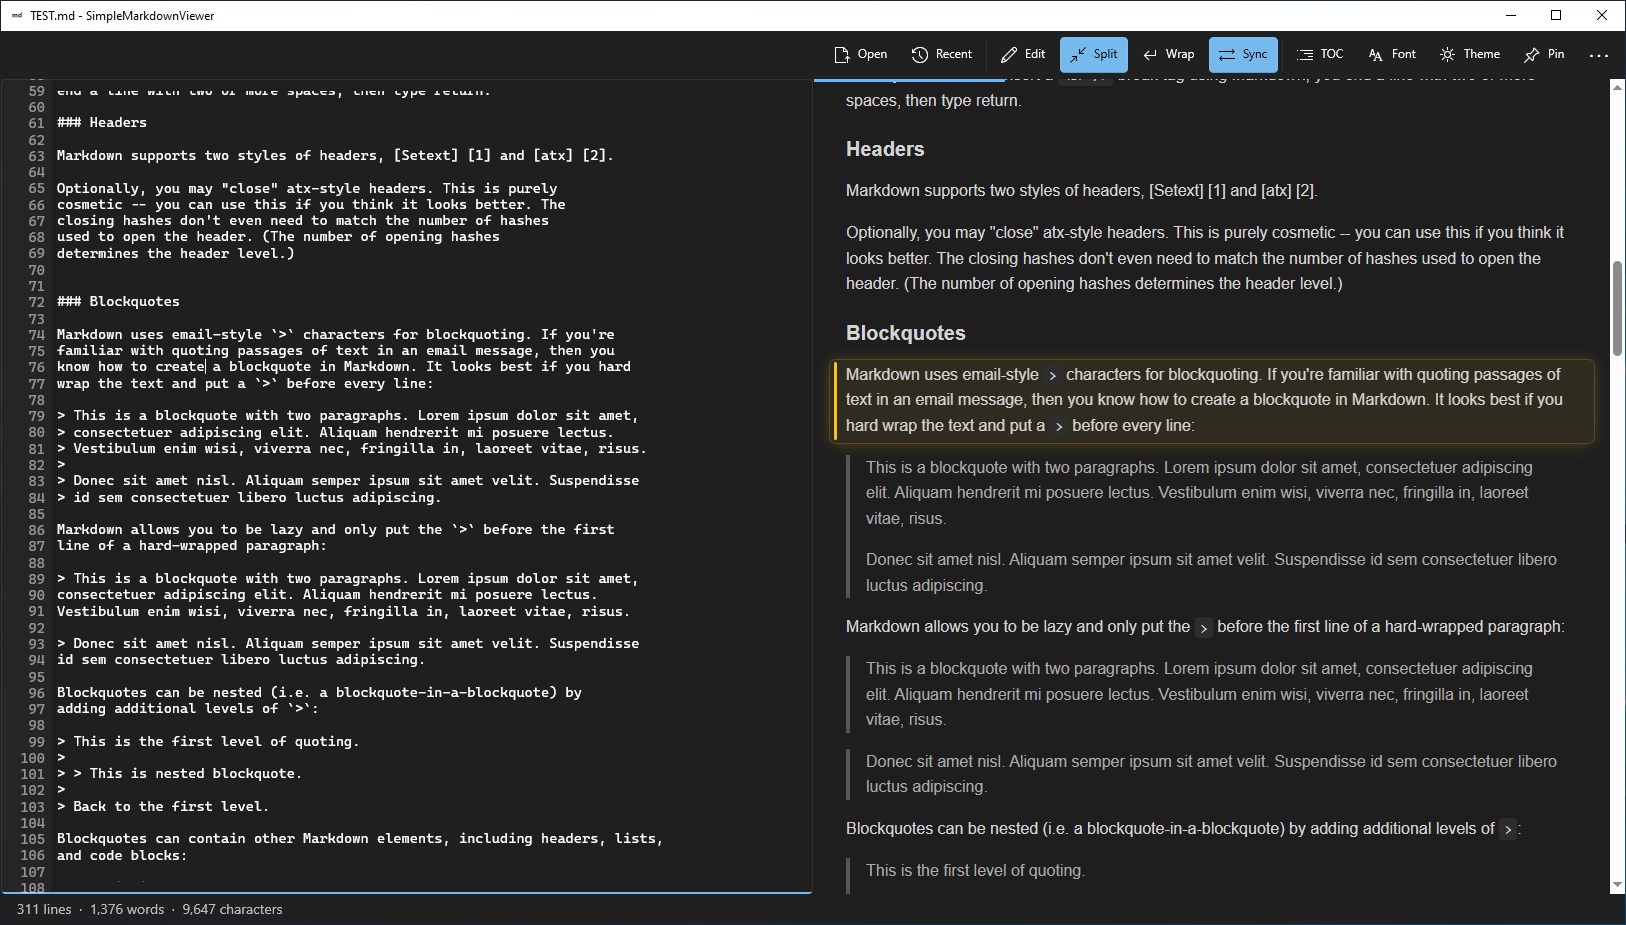The height and width of the screenshot is (925, 1626).
Task: Click the highlighted 'Markdown uses email-style' preview paragraph
Action: [x=1214, y=400]
